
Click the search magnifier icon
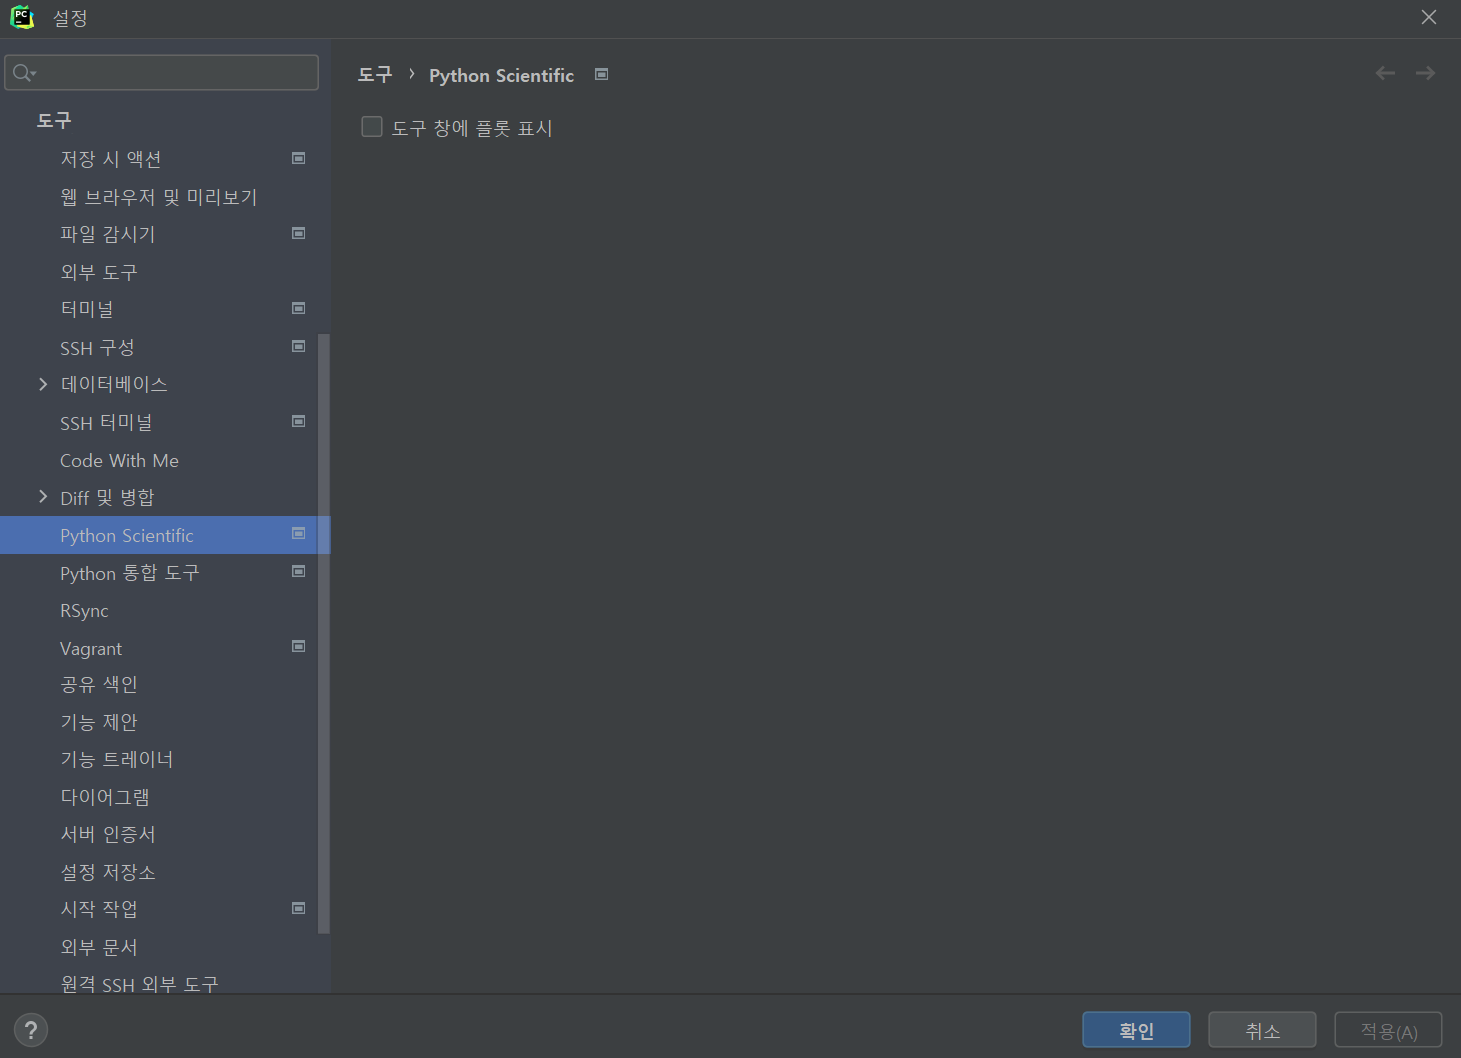click(x=23, y=73)
